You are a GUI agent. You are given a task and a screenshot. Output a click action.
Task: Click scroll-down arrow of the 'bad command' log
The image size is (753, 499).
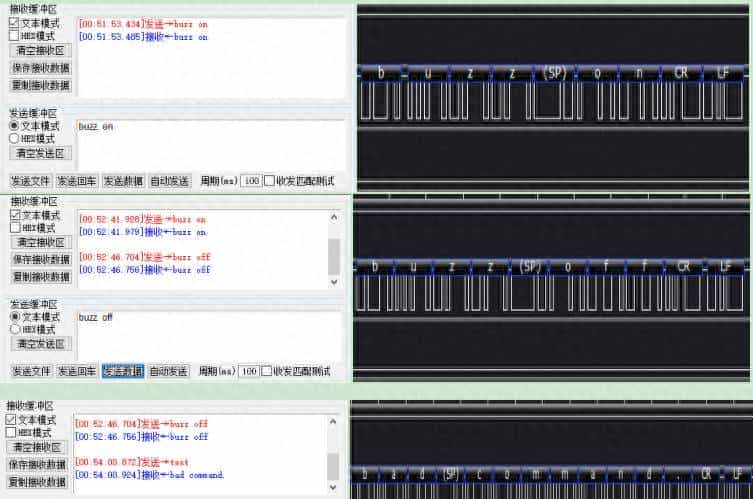(x=333, y=487)
